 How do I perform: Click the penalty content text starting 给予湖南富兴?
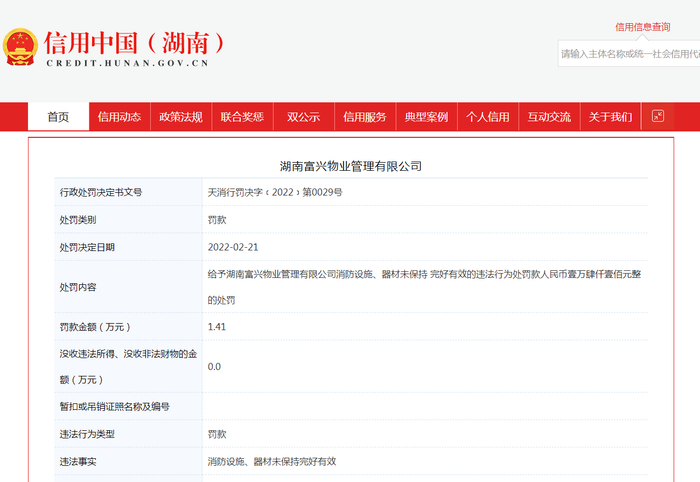[424, 287]
